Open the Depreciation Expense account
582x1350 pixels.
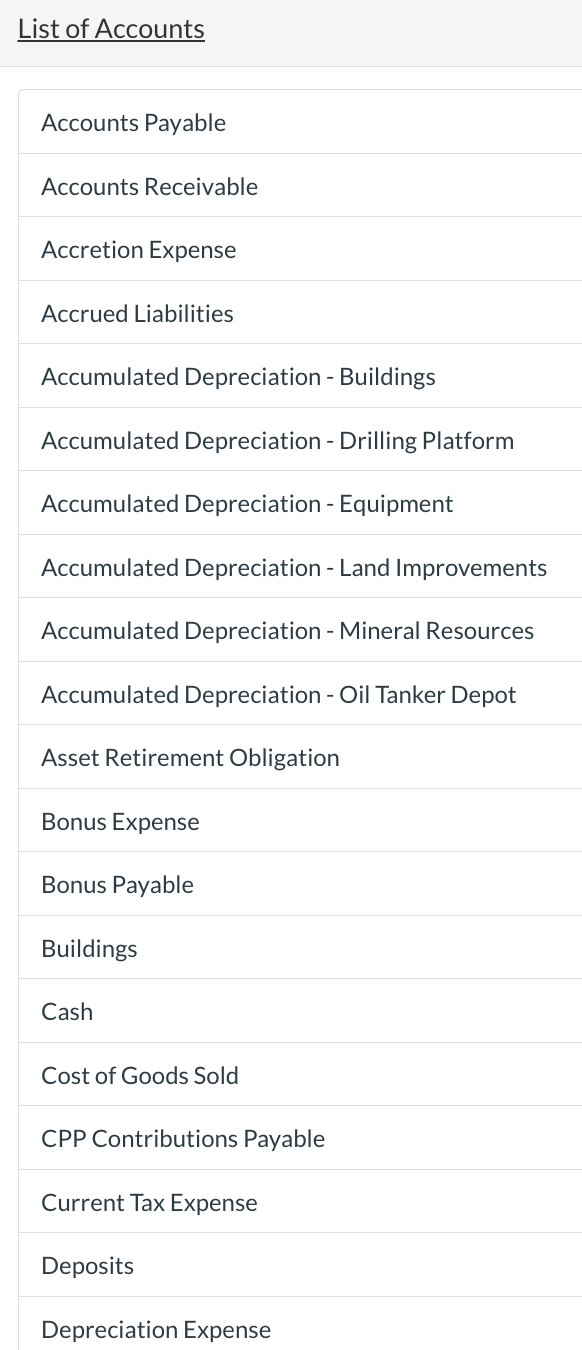pos(155,1329)
